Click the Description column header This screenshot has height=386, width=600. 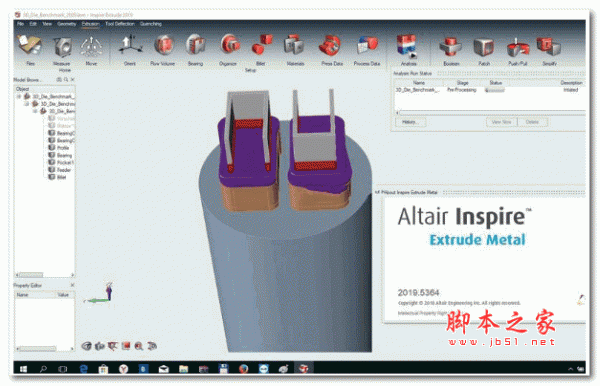pos(571,83)
